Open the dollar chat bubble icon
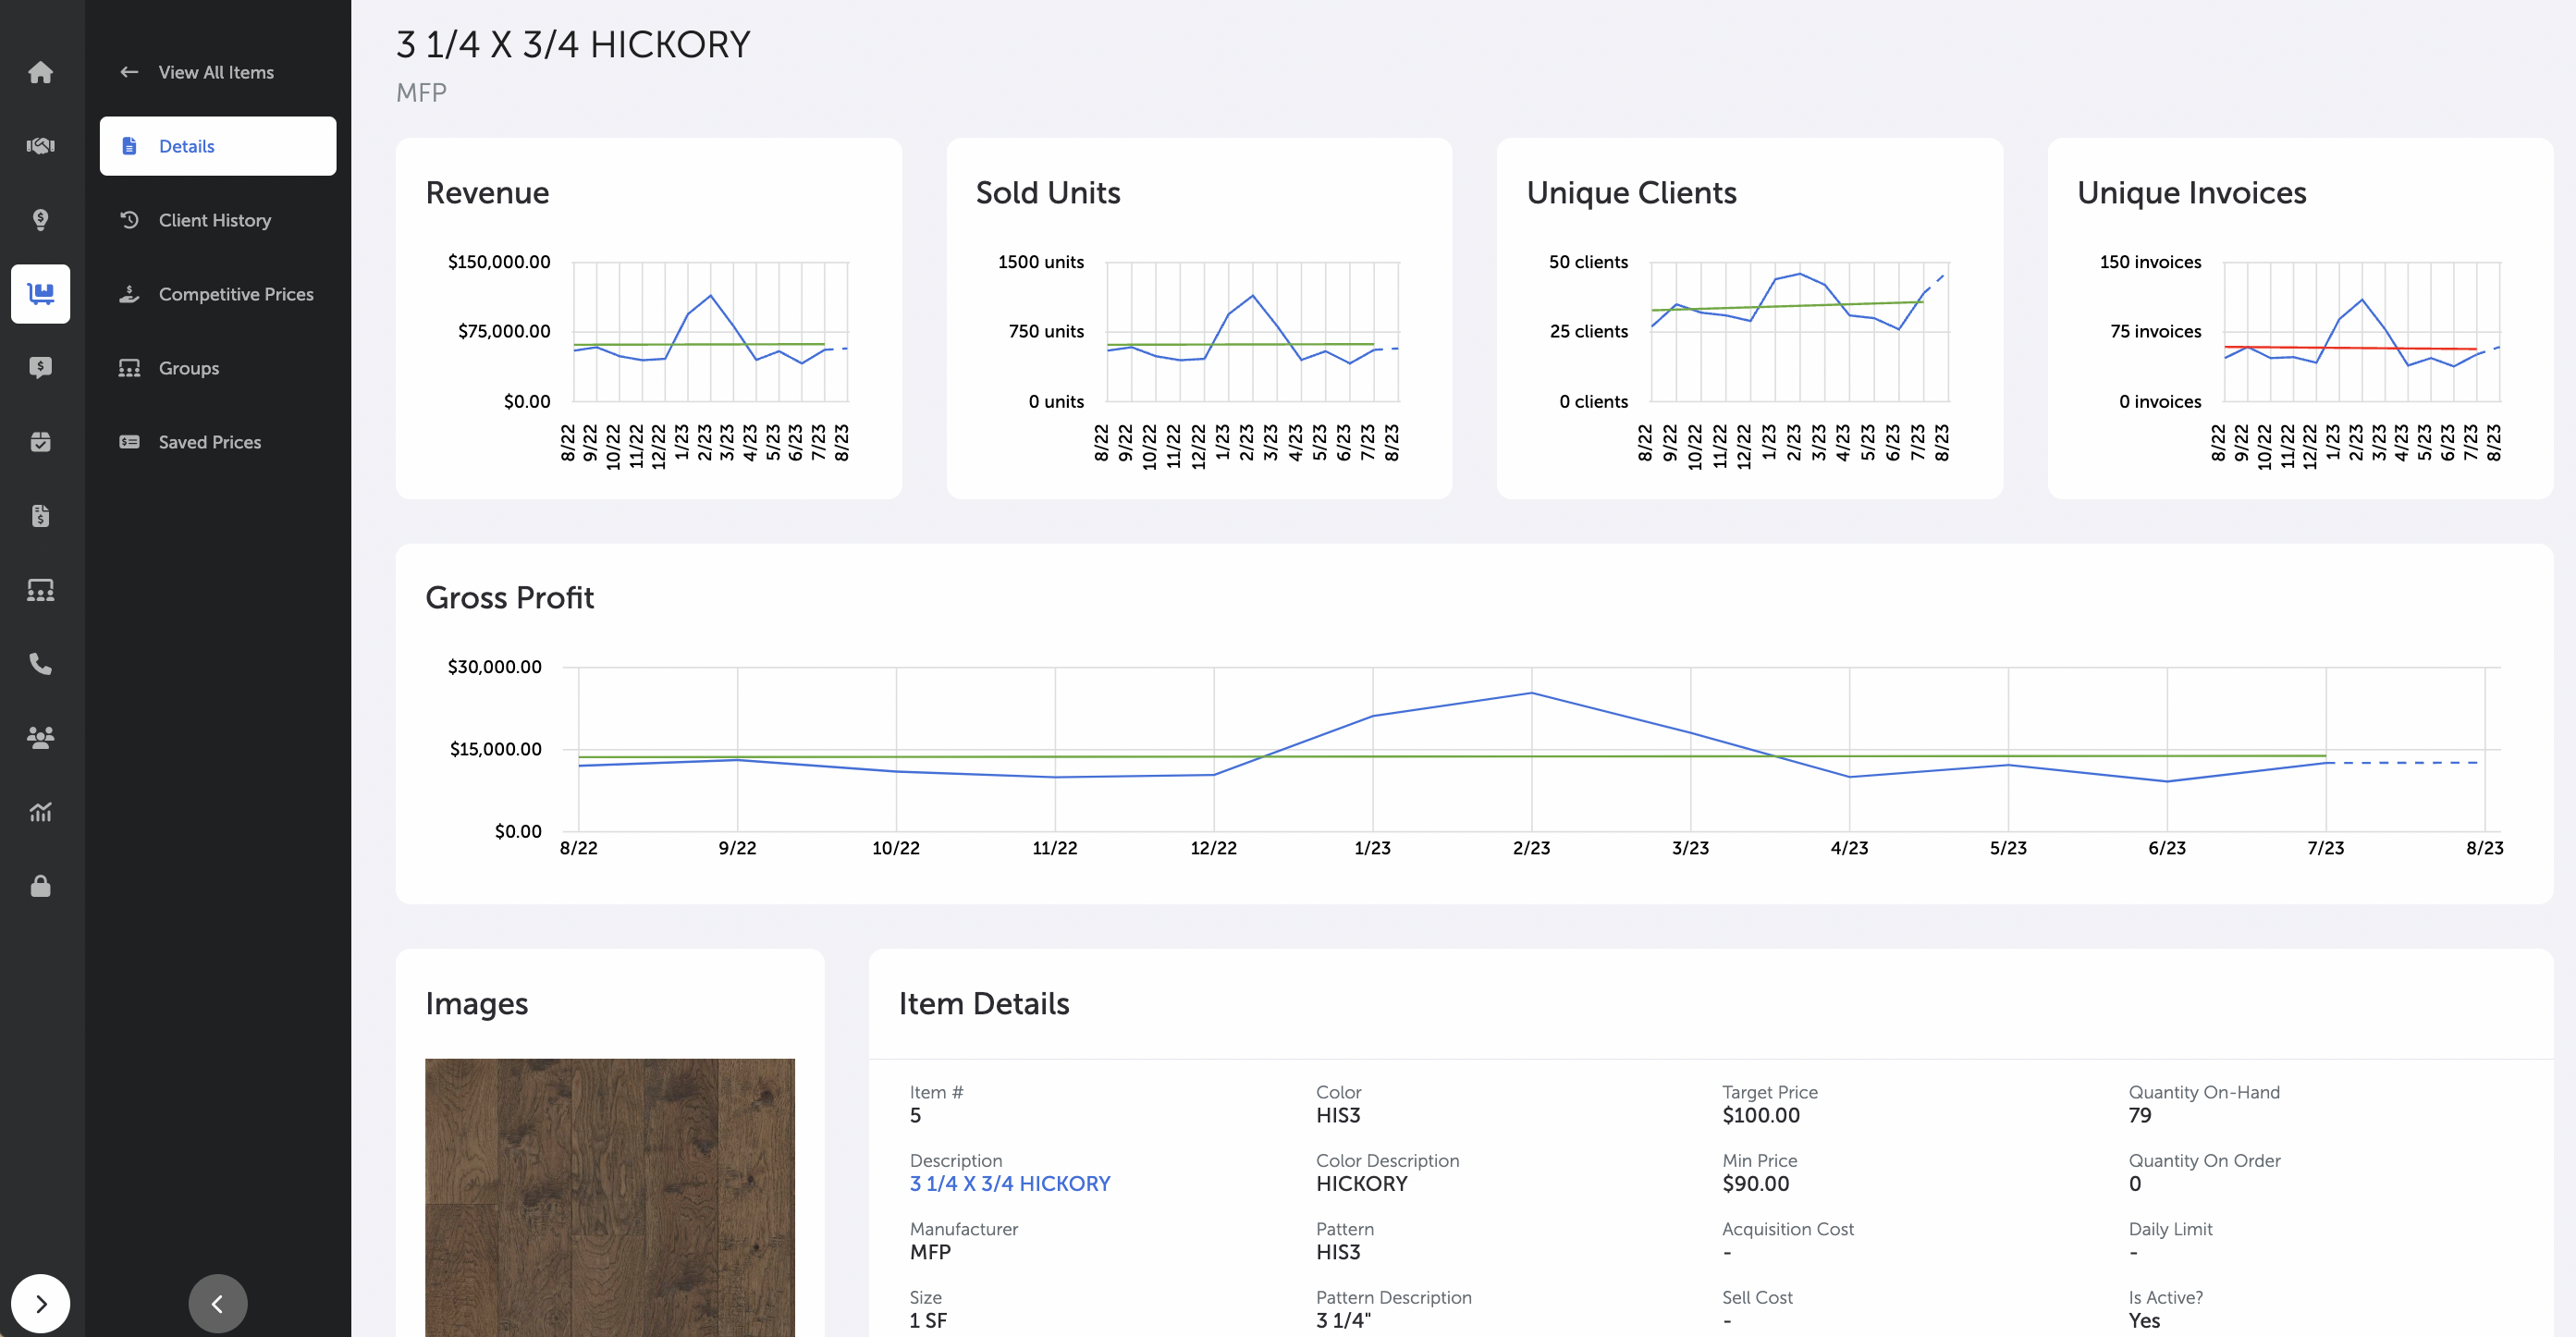This screenshot has width=2576, height=1337. [x=40, y=367]
